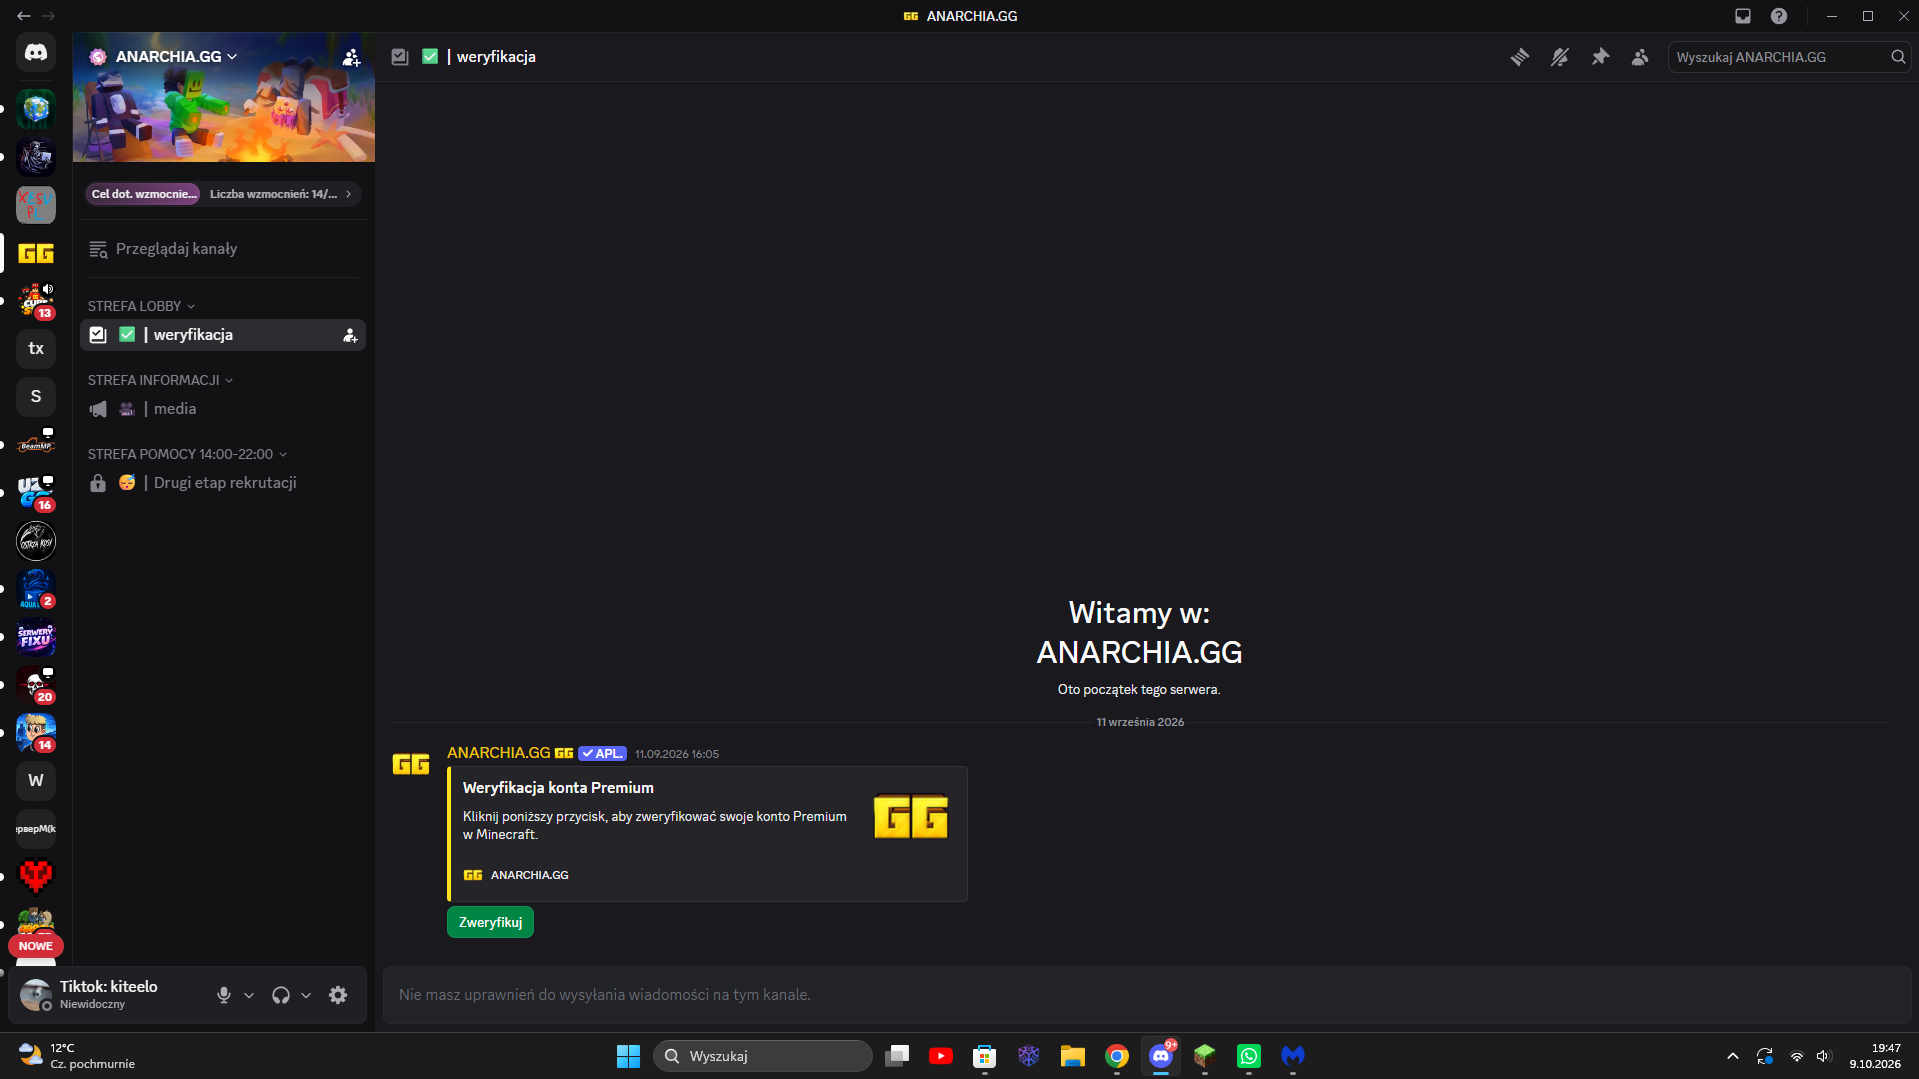Click ANARCHIA.GG author name on message
The image size is (1919, 1079).
click(498, 753)
